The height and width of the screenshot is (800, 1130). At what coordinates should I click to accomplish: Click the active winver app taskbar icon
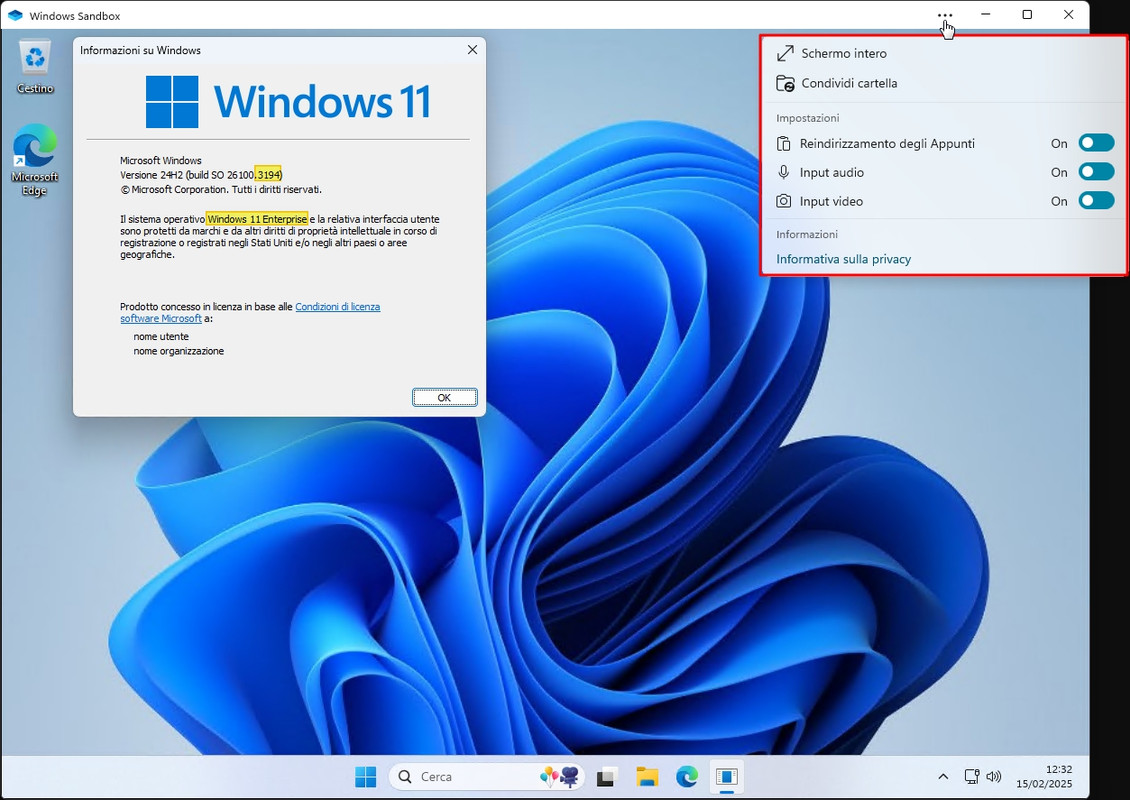pyautogui.click(x=726, y=777)
